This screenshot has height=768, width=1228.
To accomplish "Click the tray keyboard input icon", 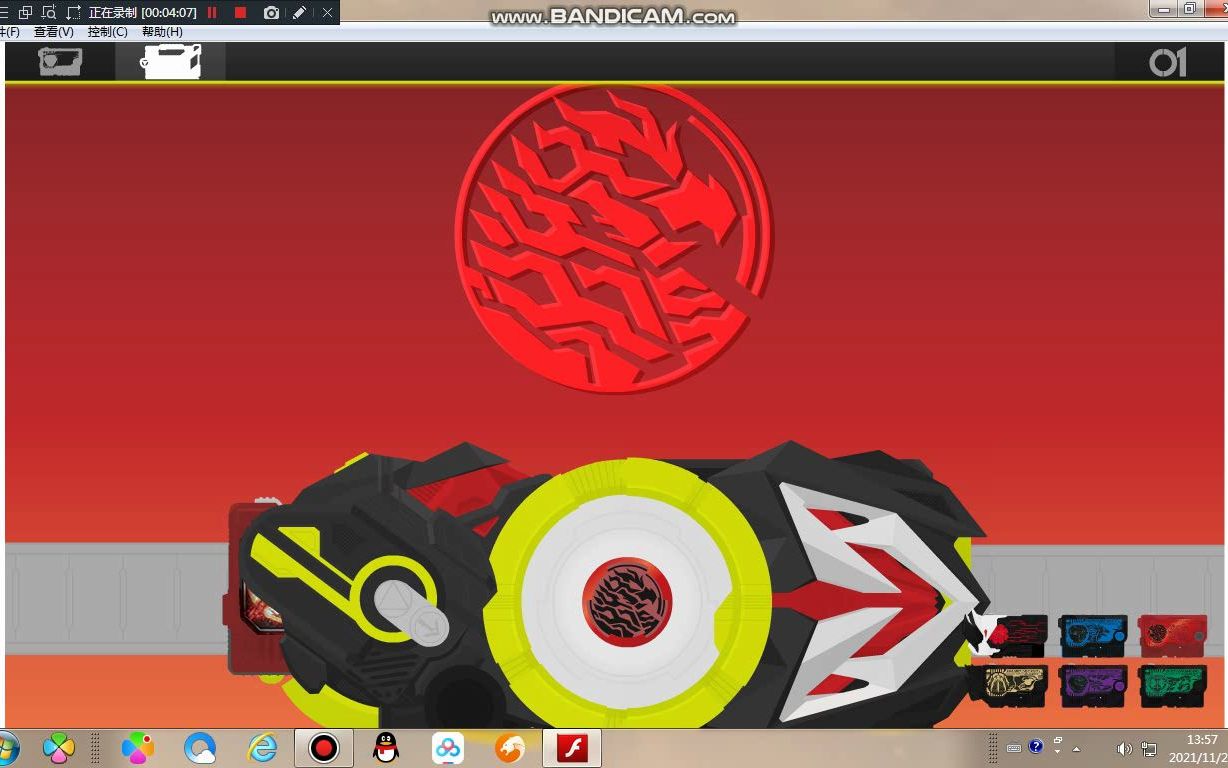I will coord(1014,748).
